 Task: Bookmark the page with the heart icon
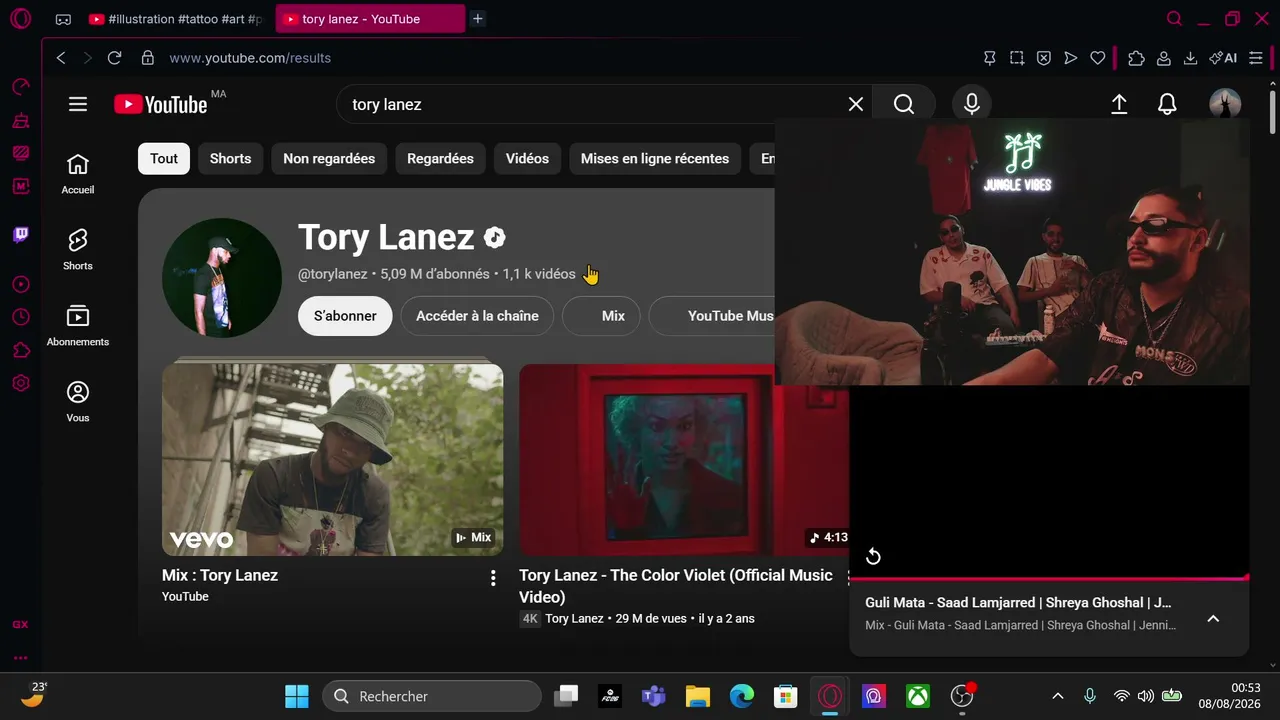1098,58
